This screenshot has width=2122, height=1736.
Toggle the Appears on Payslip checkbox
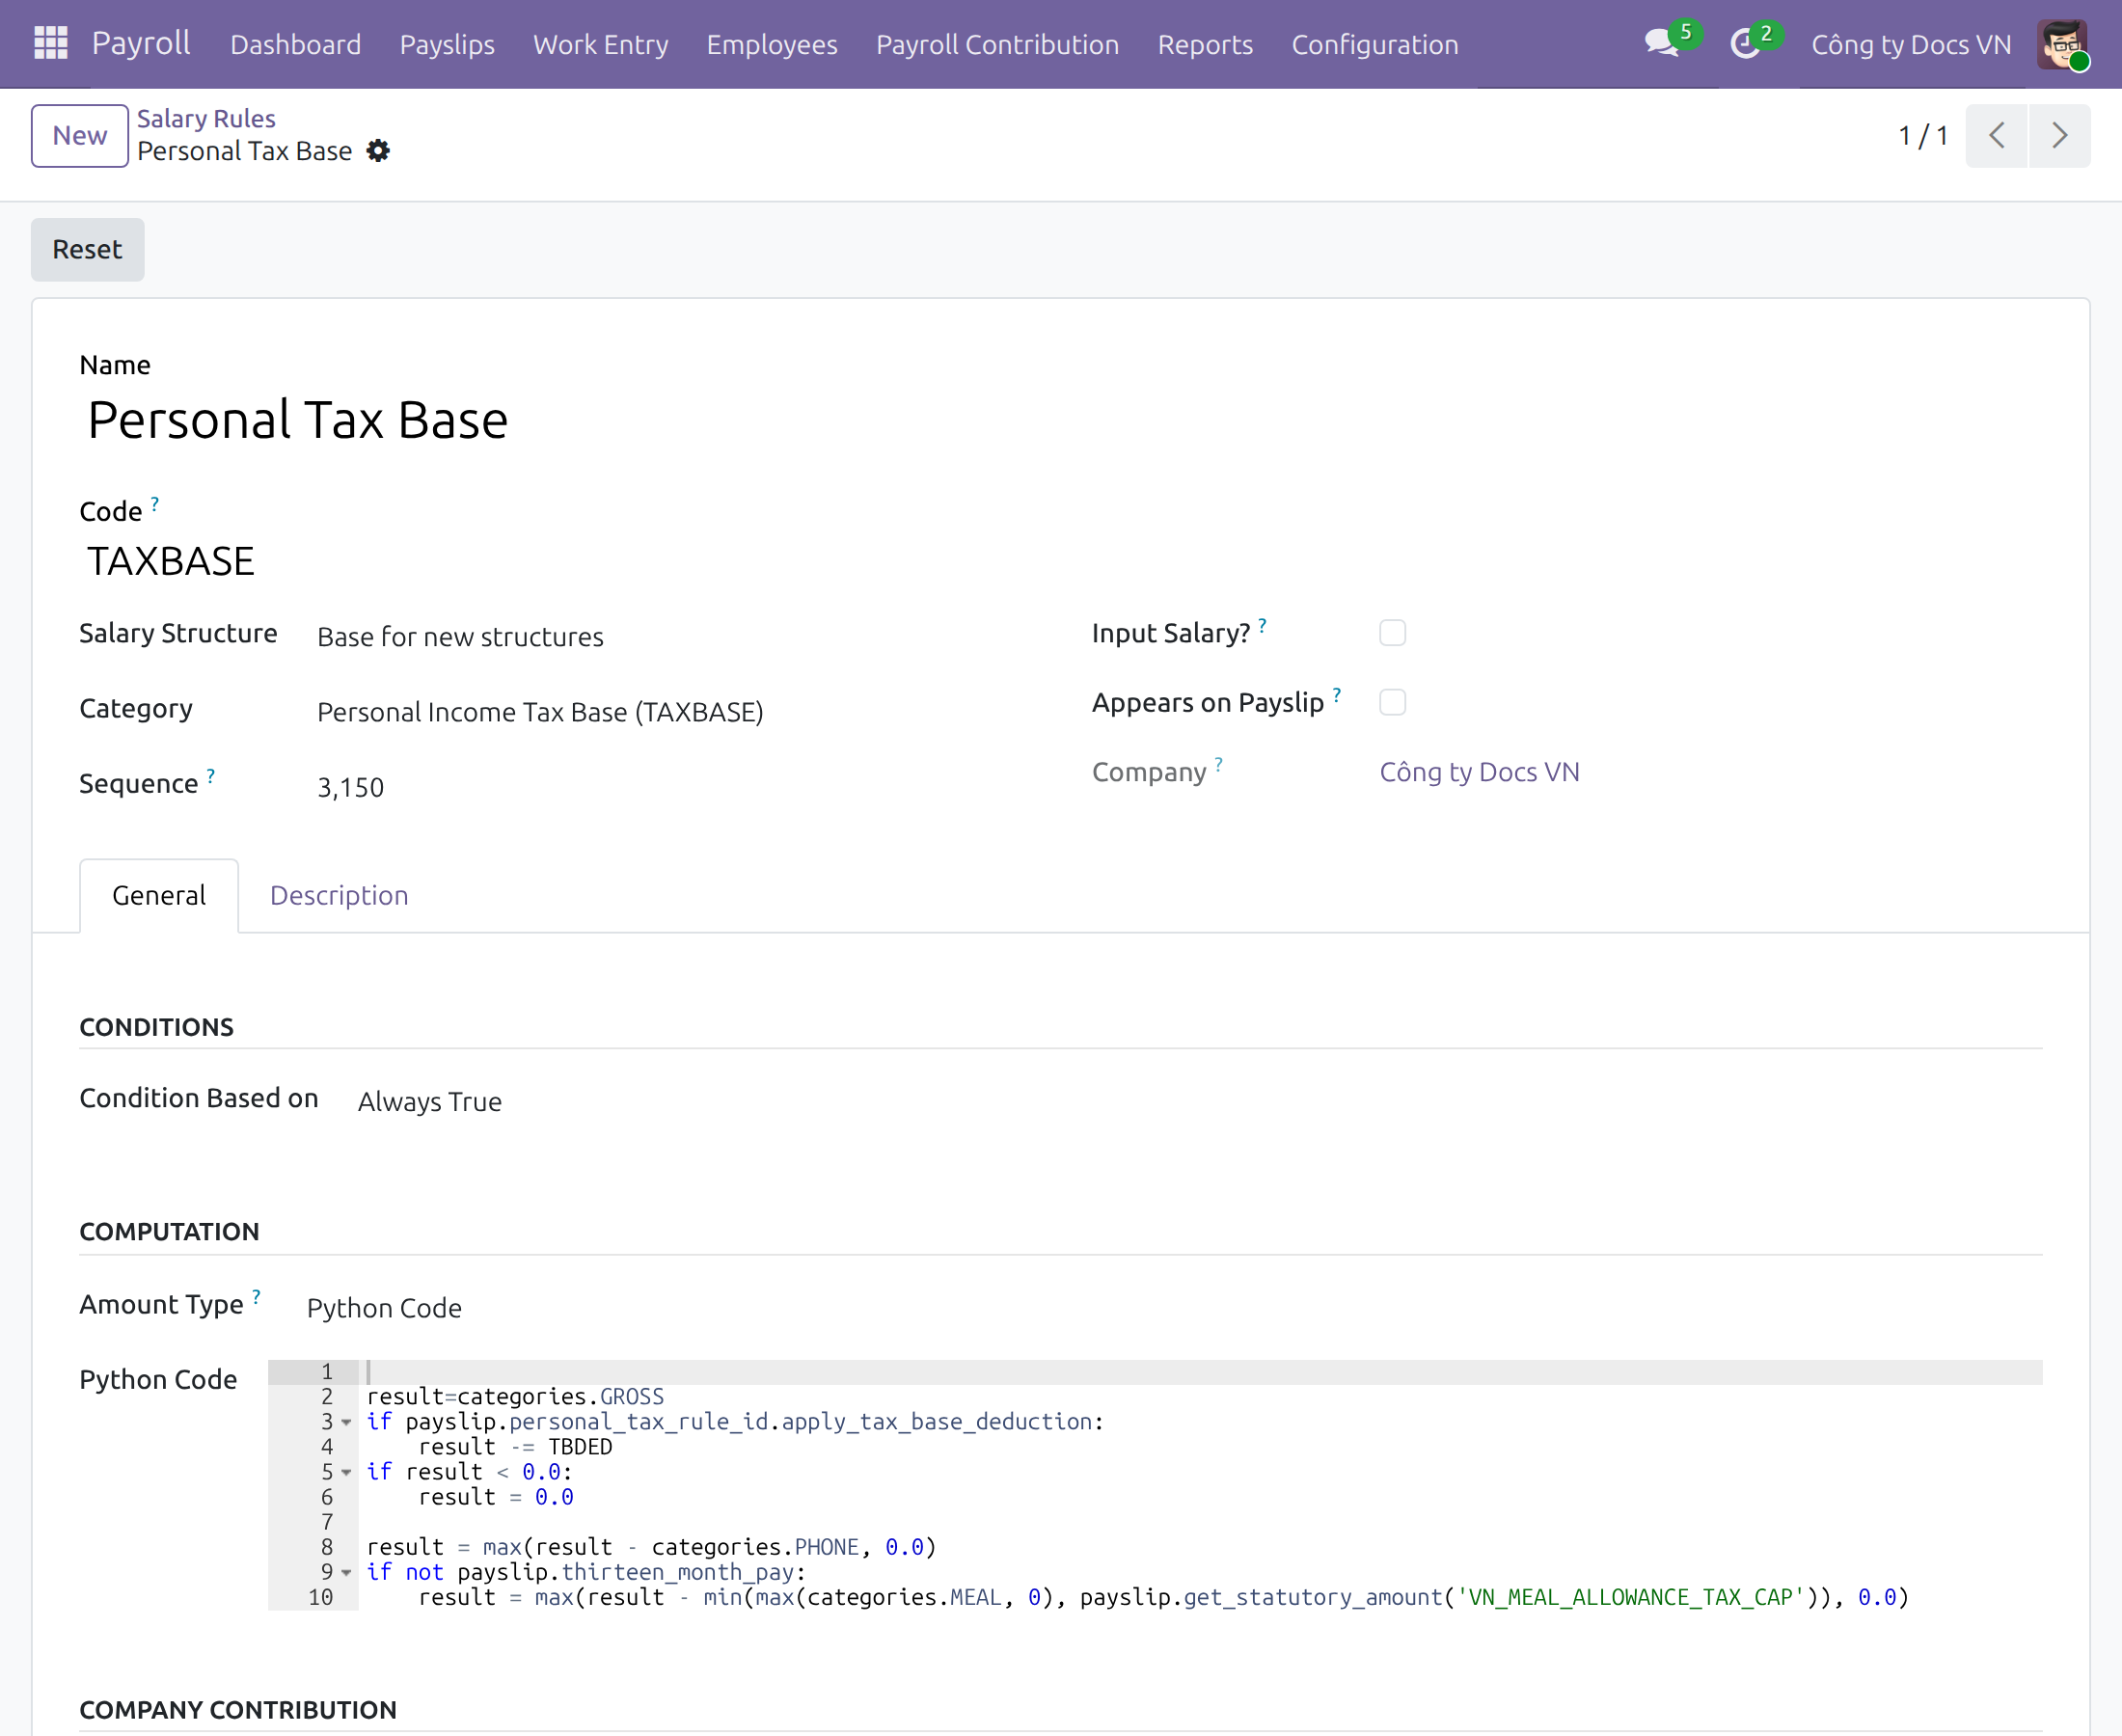[1392, 702]
